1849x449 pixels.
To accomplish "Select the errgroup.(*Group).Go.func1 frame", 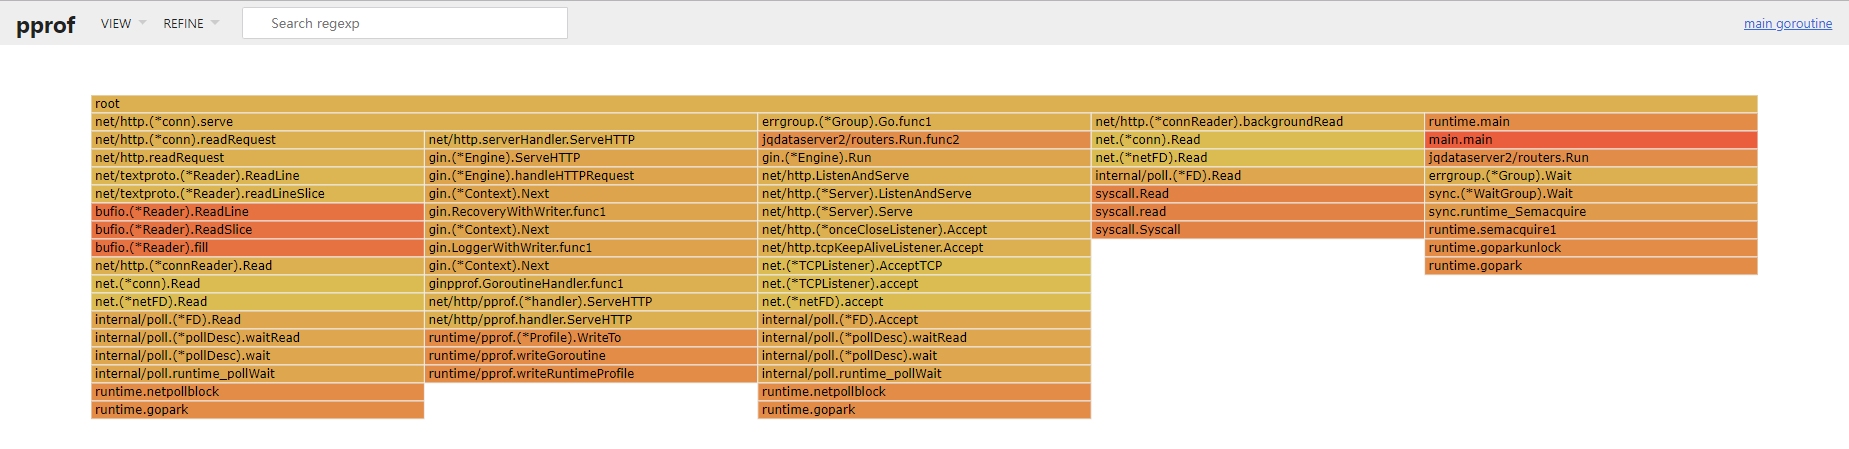I will coord(925,122).
